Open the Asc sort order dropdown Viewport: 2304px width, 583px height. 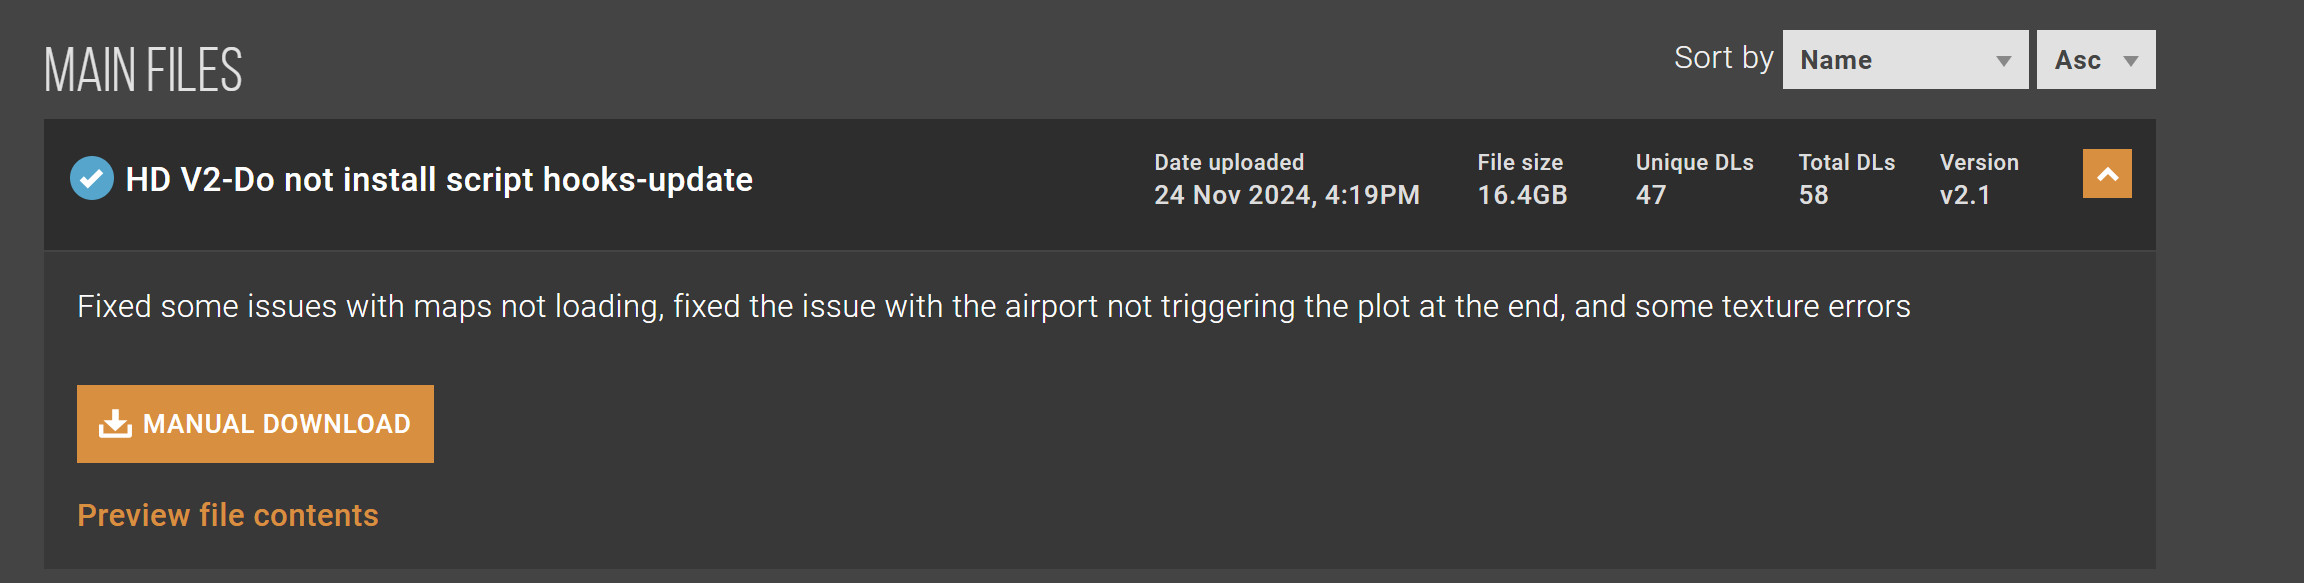[2096, 60]
